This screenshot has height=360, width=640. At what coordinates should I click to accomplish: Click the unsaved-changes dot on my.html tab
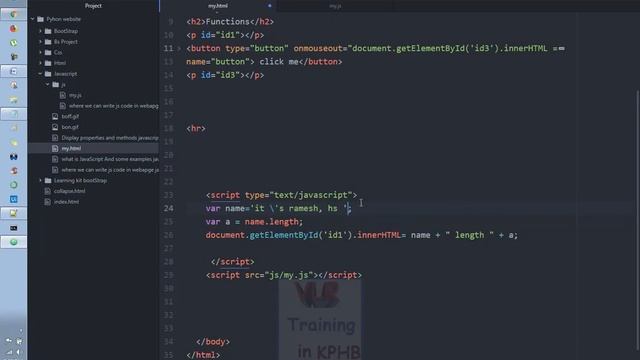269,6
